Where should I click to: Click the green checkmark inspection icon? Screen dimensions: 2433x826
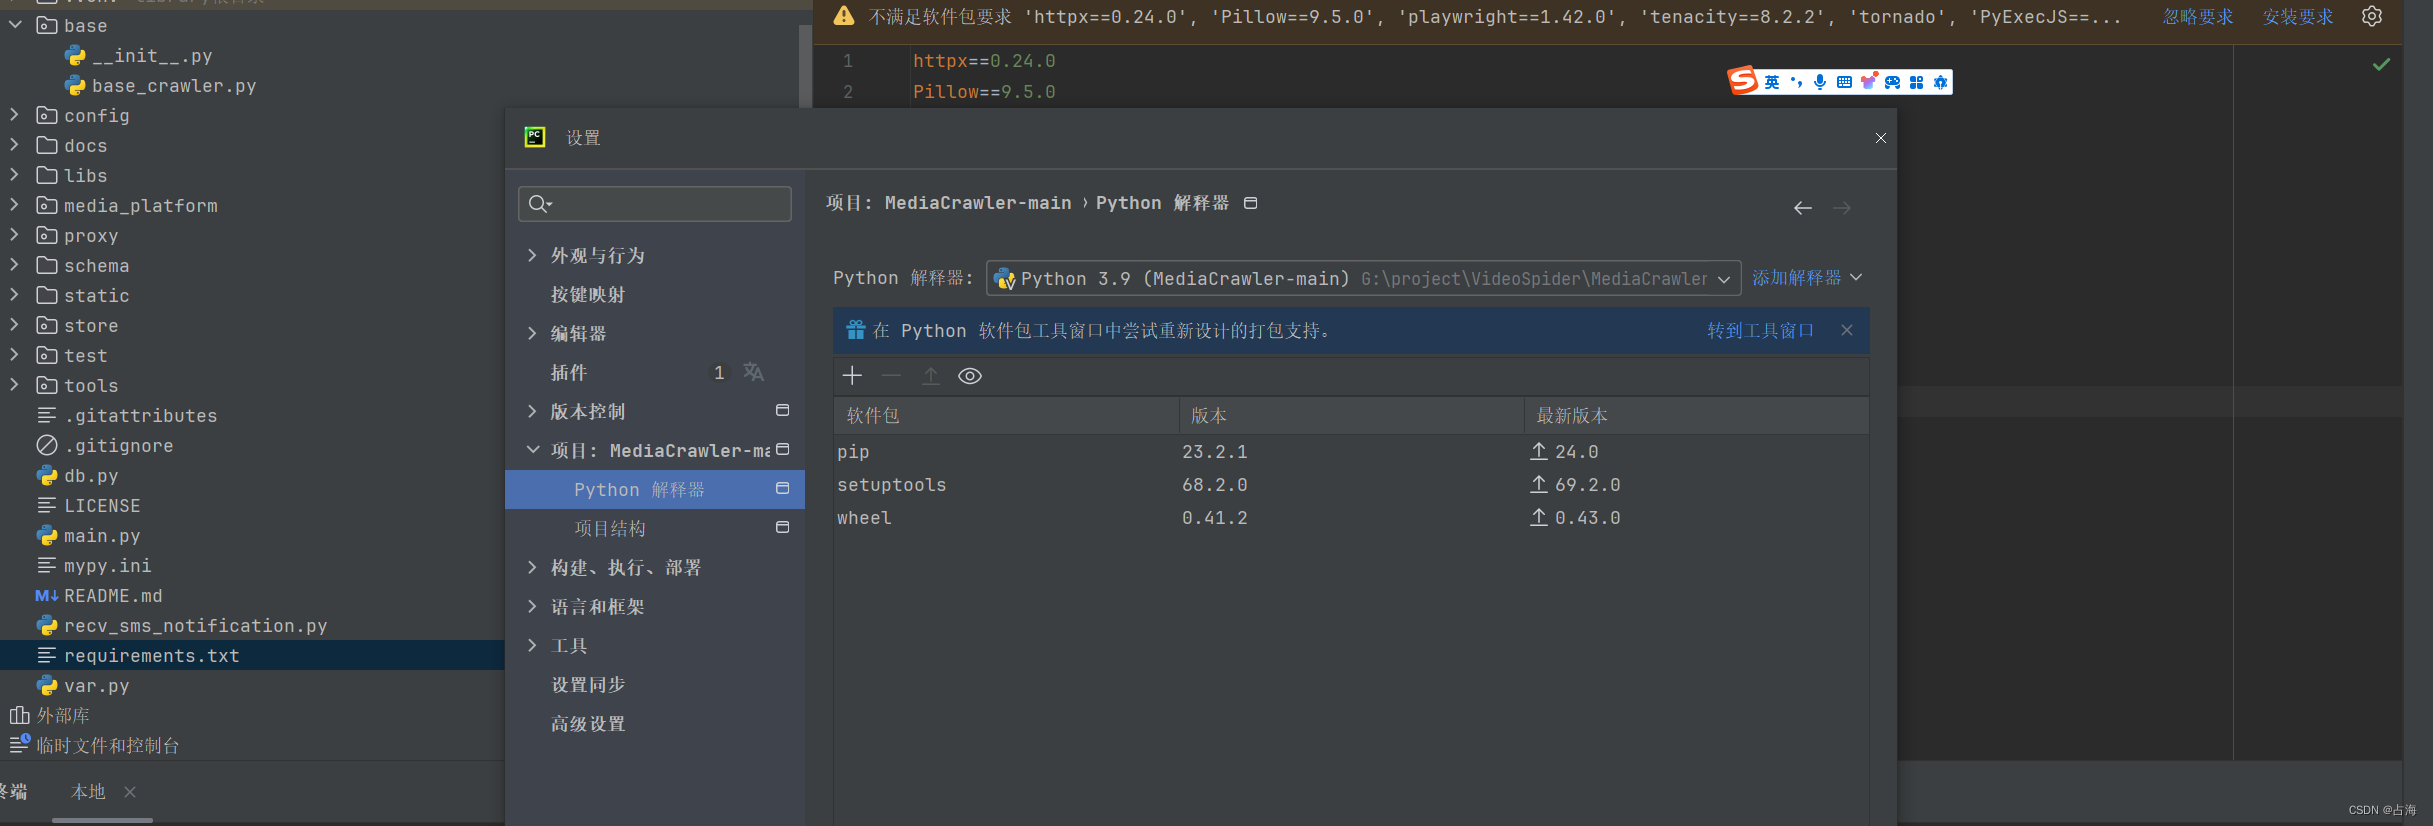(2382, 64)
